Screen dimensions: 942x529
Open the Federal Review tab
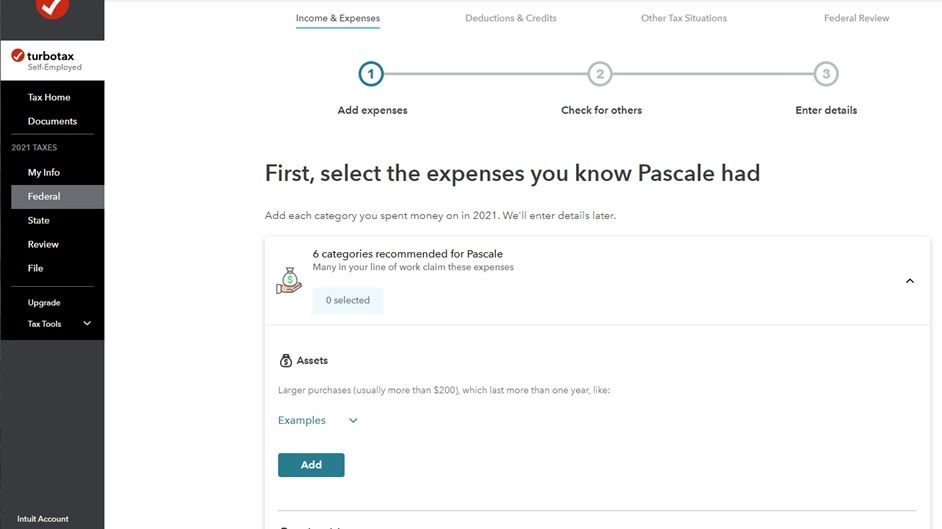pos(856,18)
